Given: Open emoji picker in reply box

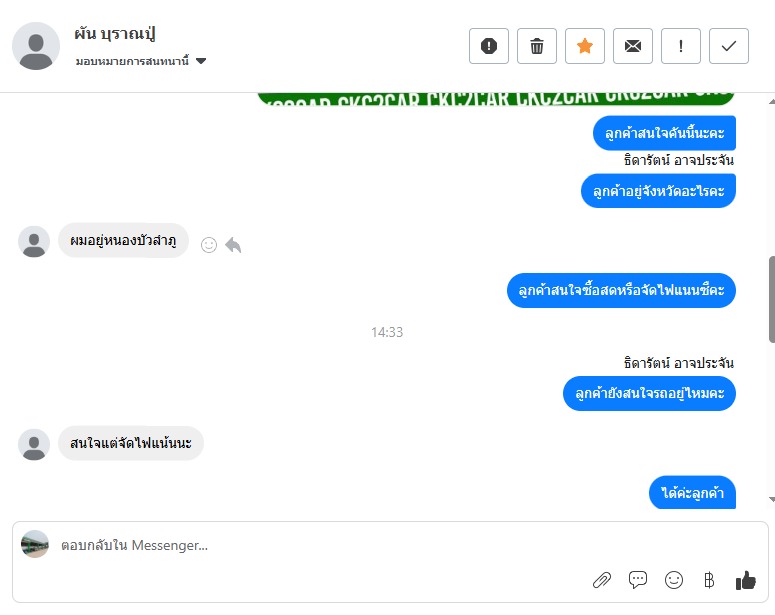Looking at the screenshot, I should pyautogui.click(x=674, y=580).
